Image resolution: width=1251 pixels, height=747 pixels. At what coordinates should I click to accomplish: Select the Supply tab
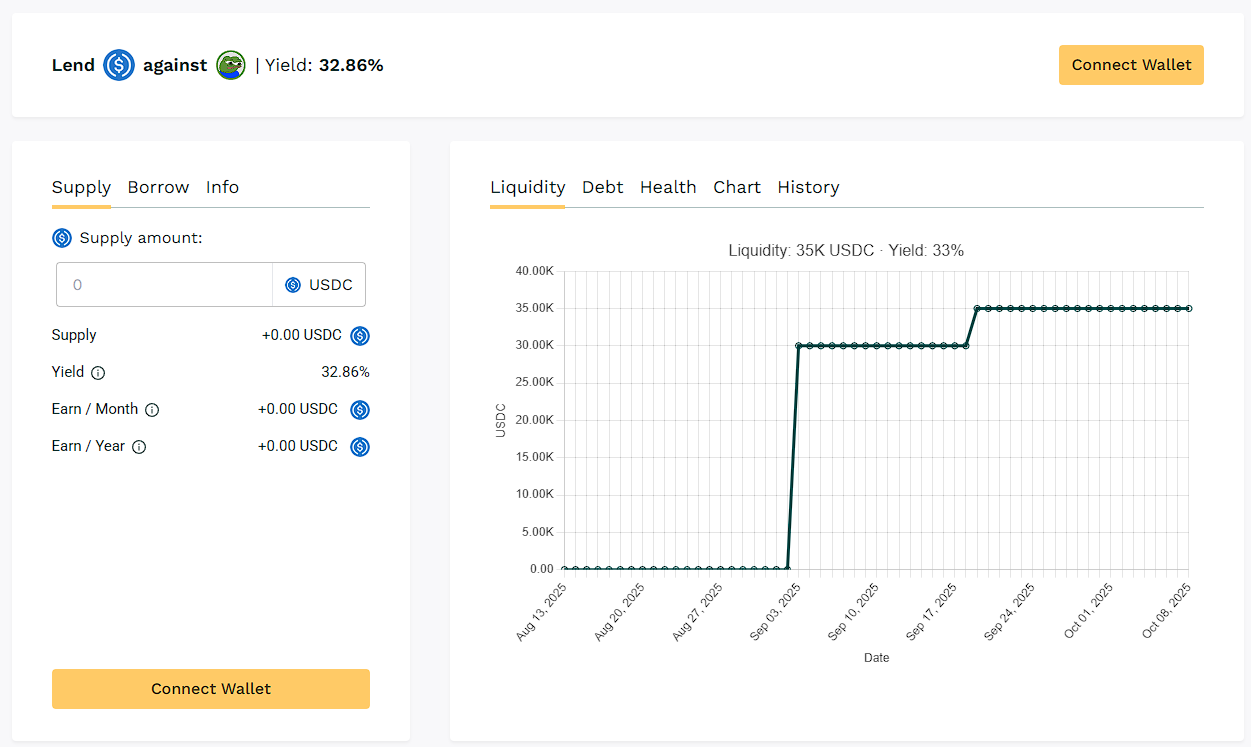(x=81, y=187)
